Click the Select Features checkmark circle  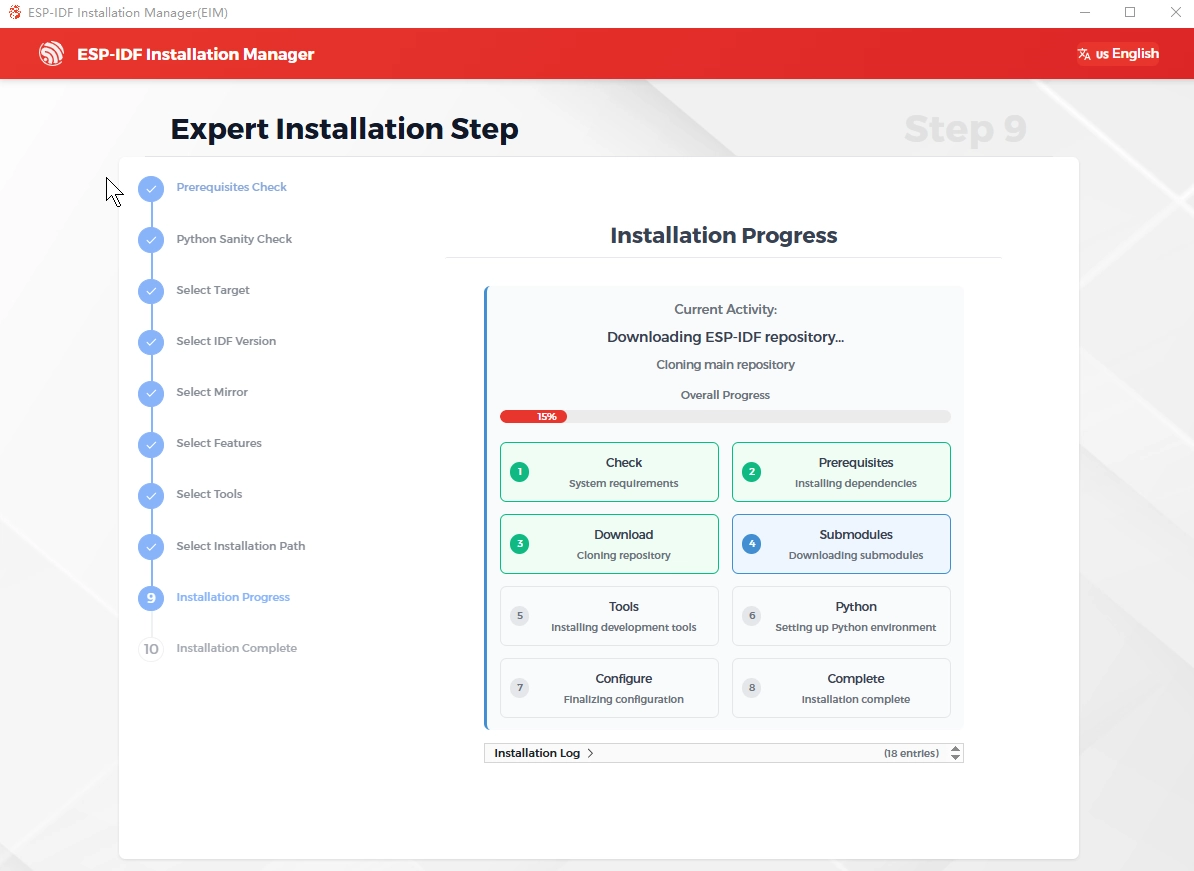tap(151, 444)
